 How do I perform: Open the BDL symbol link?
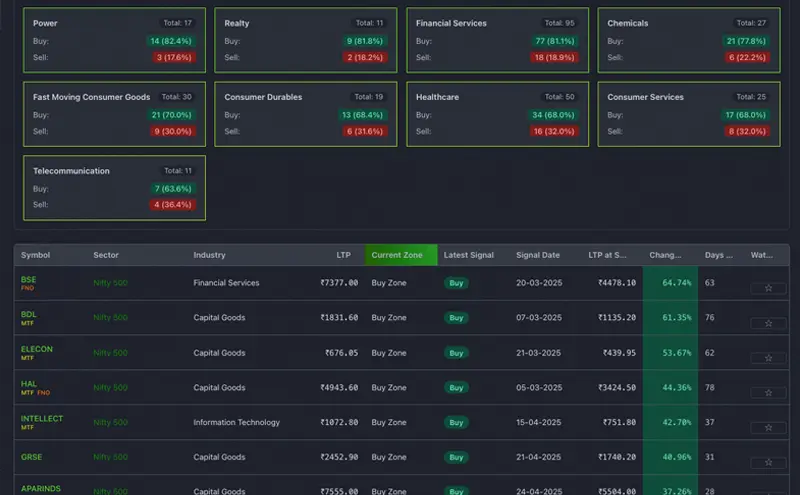point(29,314)
